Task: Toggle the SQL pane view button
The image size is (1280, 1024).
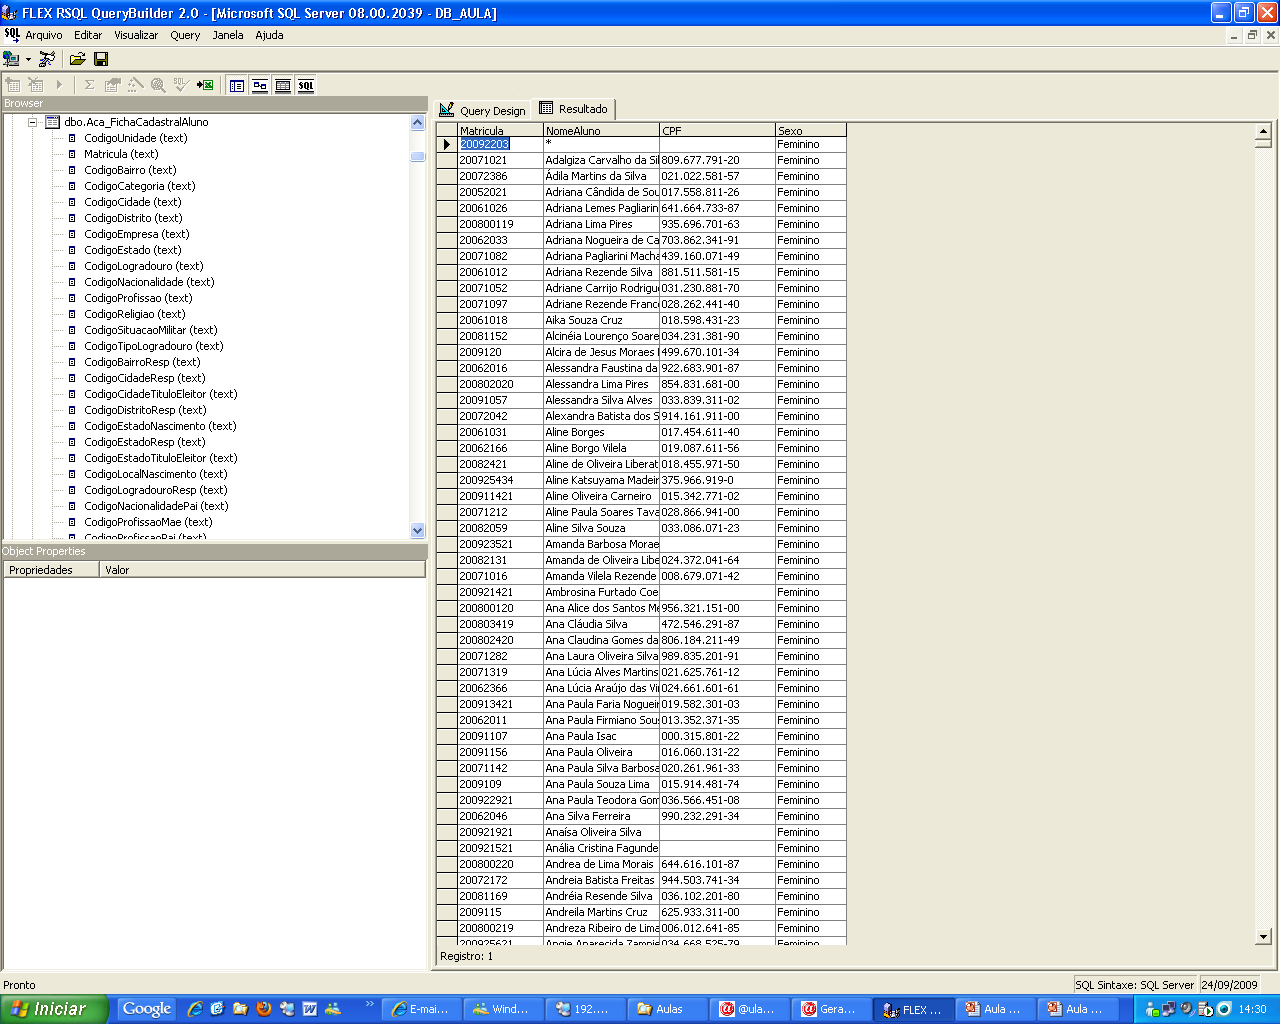Action: 306,86
